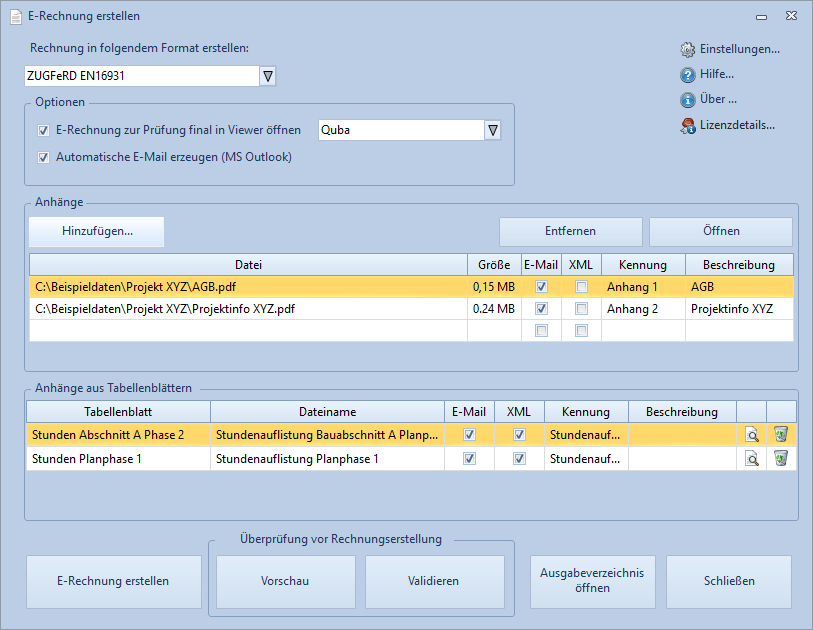Click the Einstellungen gear icon
This screenshot has height=630, width=813.
coord(688,49)
